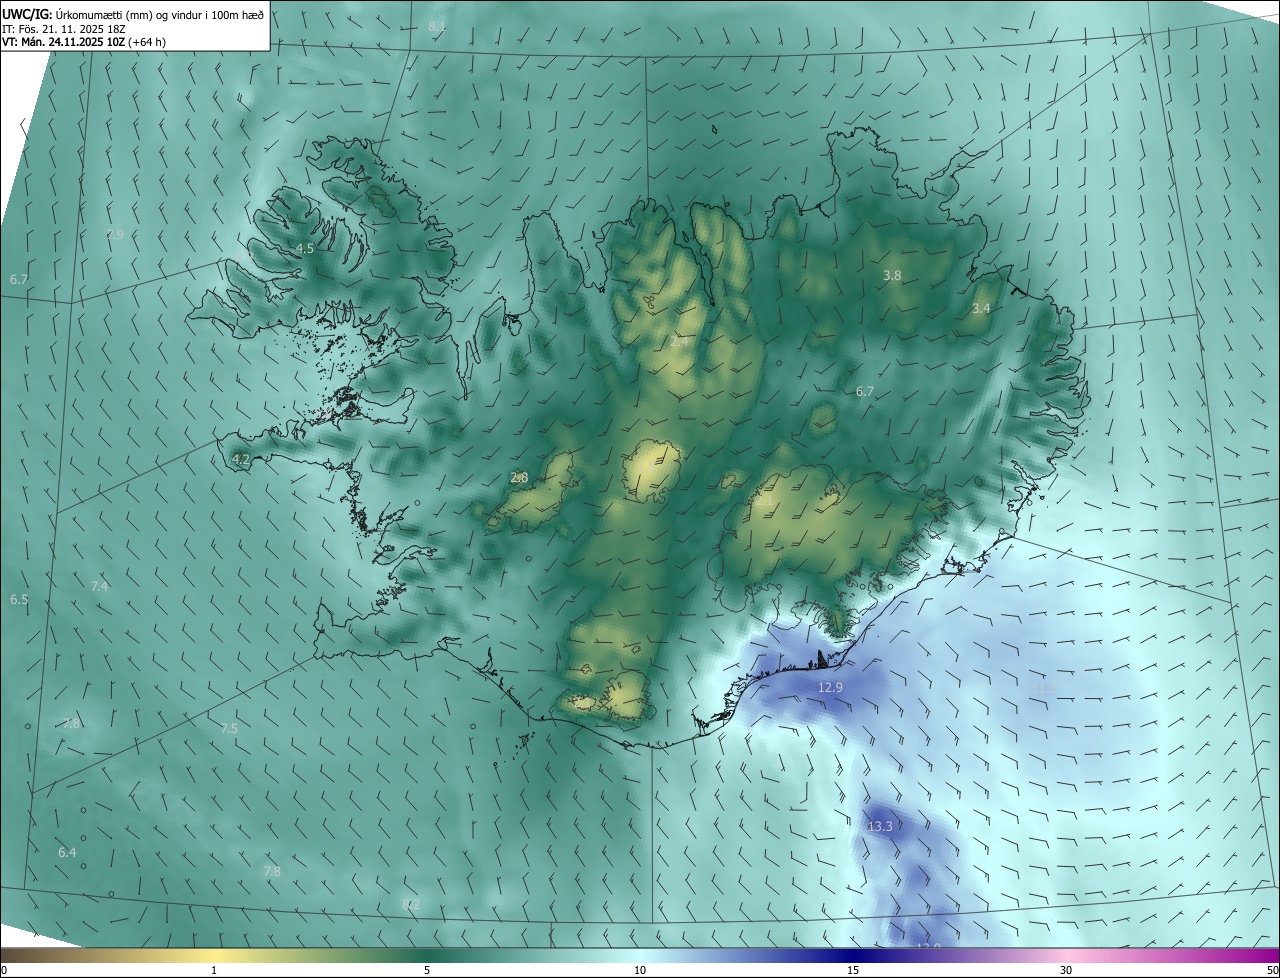Screen dimensions: 1280x978
Task: Click the '50' tick on the color scale
Action: pyautogui.click(x=1272, y=970)
